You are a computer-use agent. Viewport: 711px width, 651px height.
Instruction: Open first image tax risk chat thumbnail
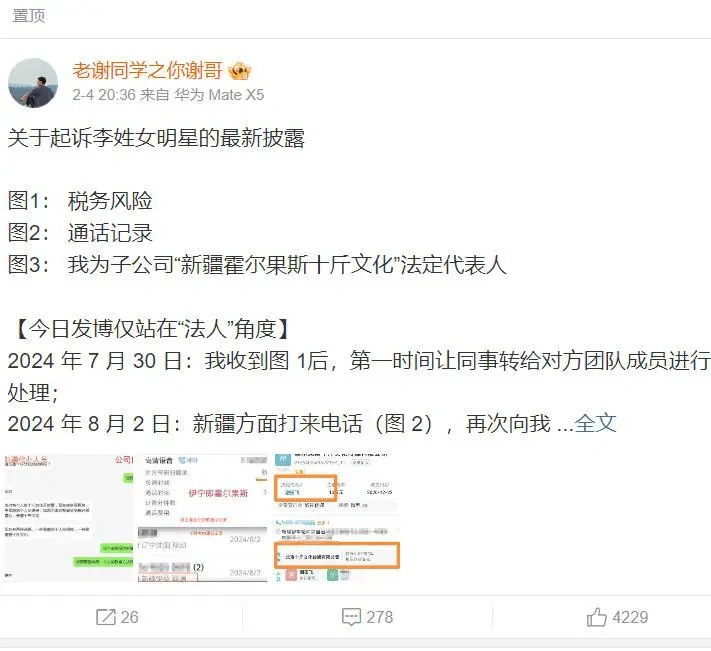[x=69, y=518]
